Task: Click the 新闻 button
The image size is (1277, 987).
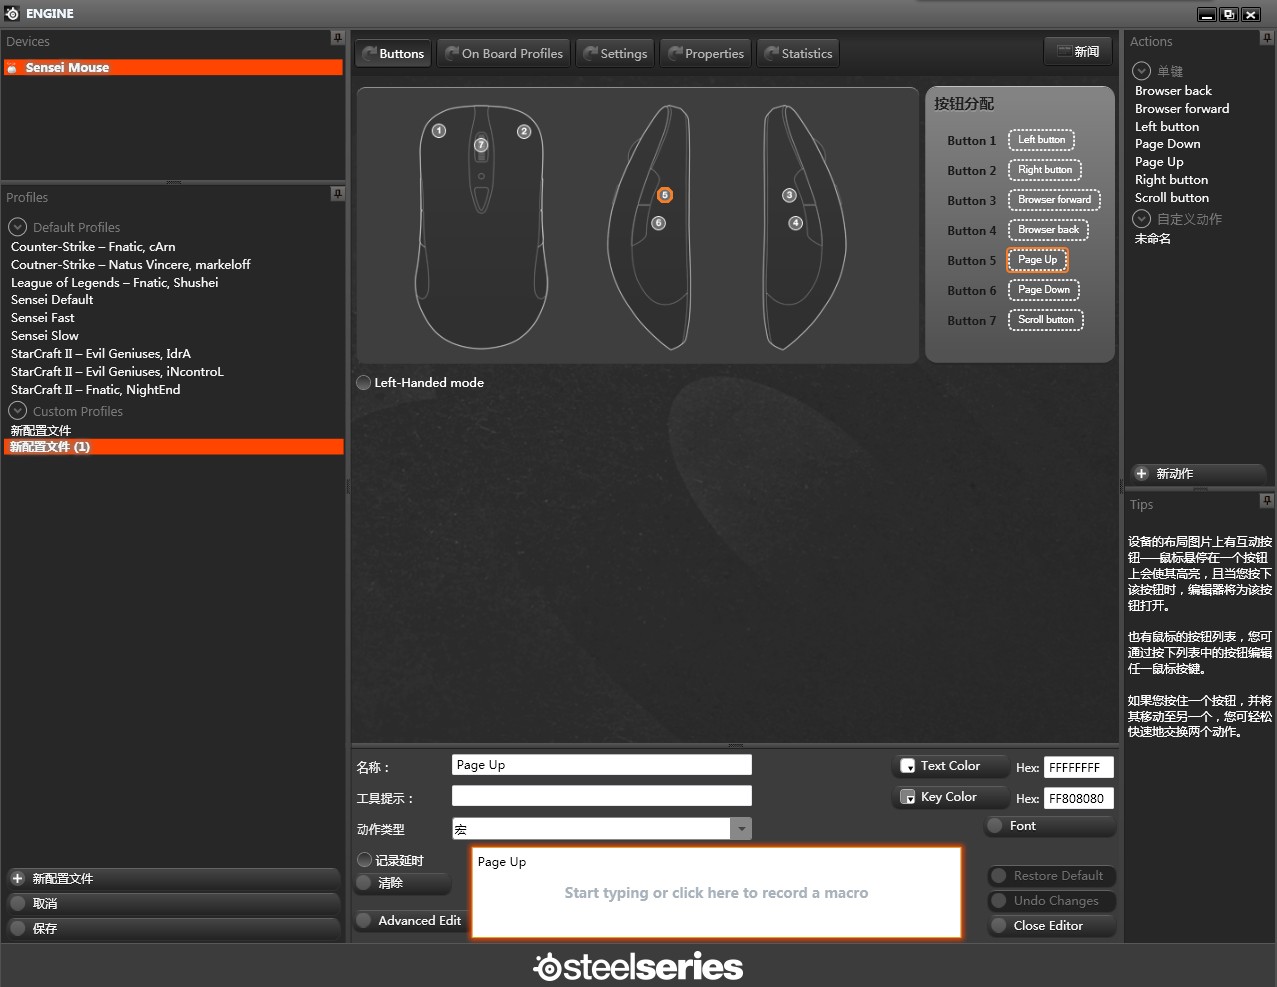Action: click(1078, 51)
